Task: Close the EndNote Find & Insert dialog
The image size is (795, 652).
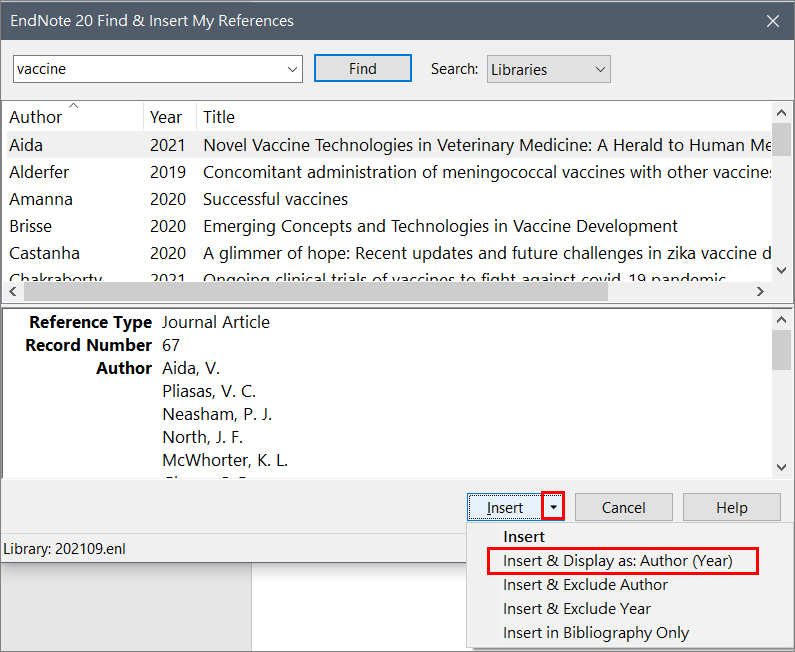Action: (x=773, y=21)
